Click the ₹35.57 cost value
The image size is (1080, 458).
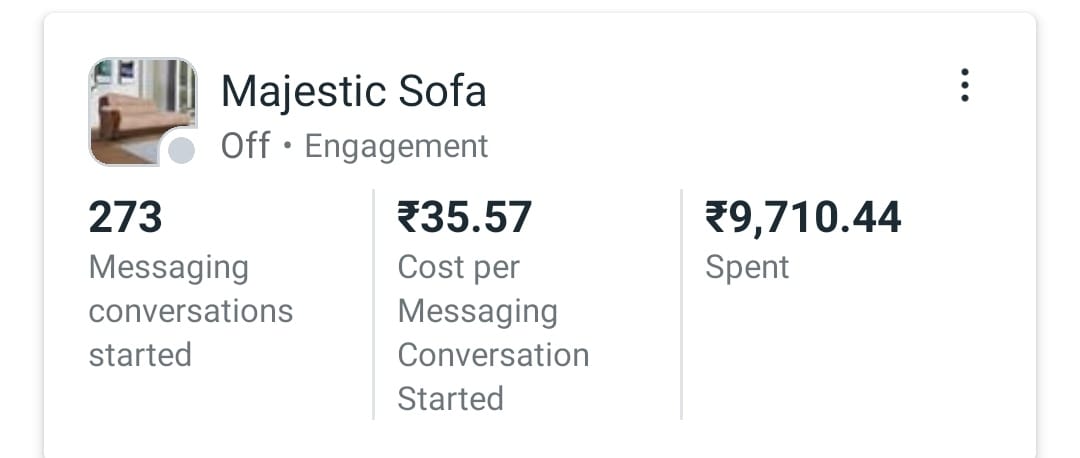coord(465,217)
